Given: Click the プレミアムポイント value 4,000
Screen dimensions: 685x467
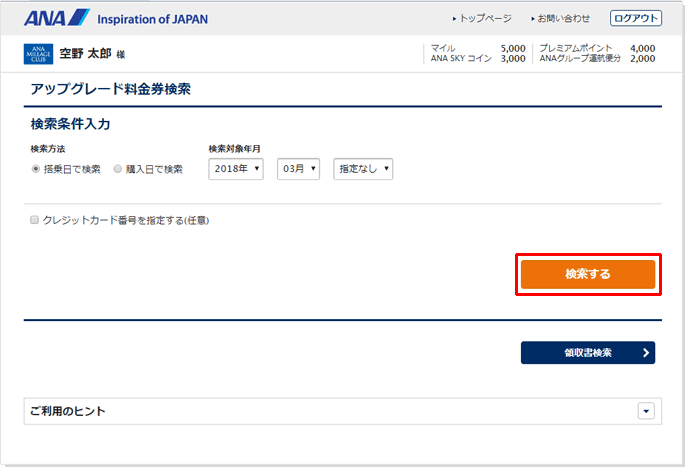Looking at the screenshot, I should [x=642, y=48].
